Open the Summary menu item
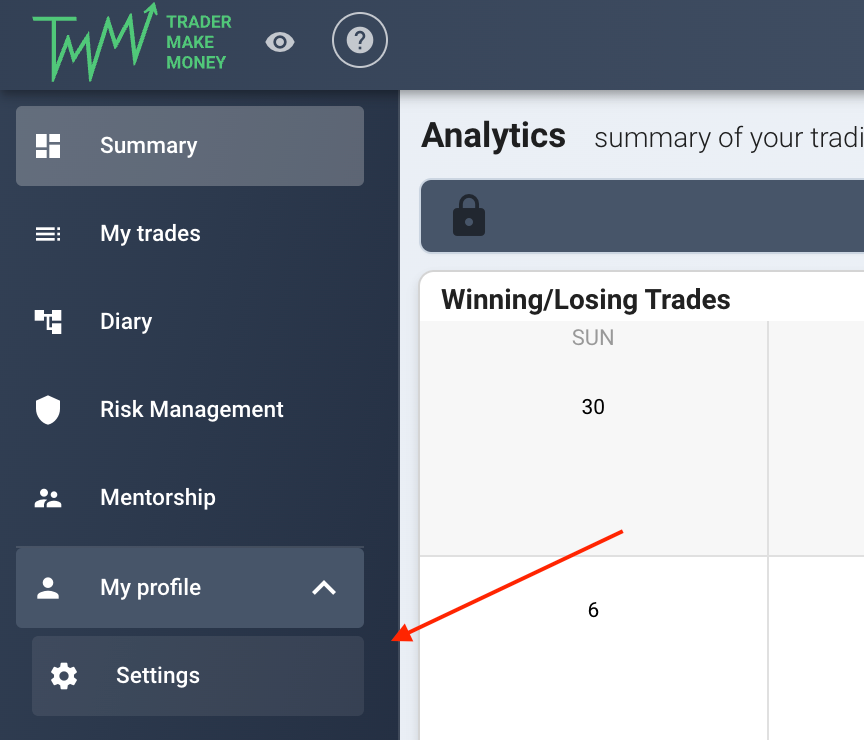Screen dimensions: 864x740 tap(190, 146)
